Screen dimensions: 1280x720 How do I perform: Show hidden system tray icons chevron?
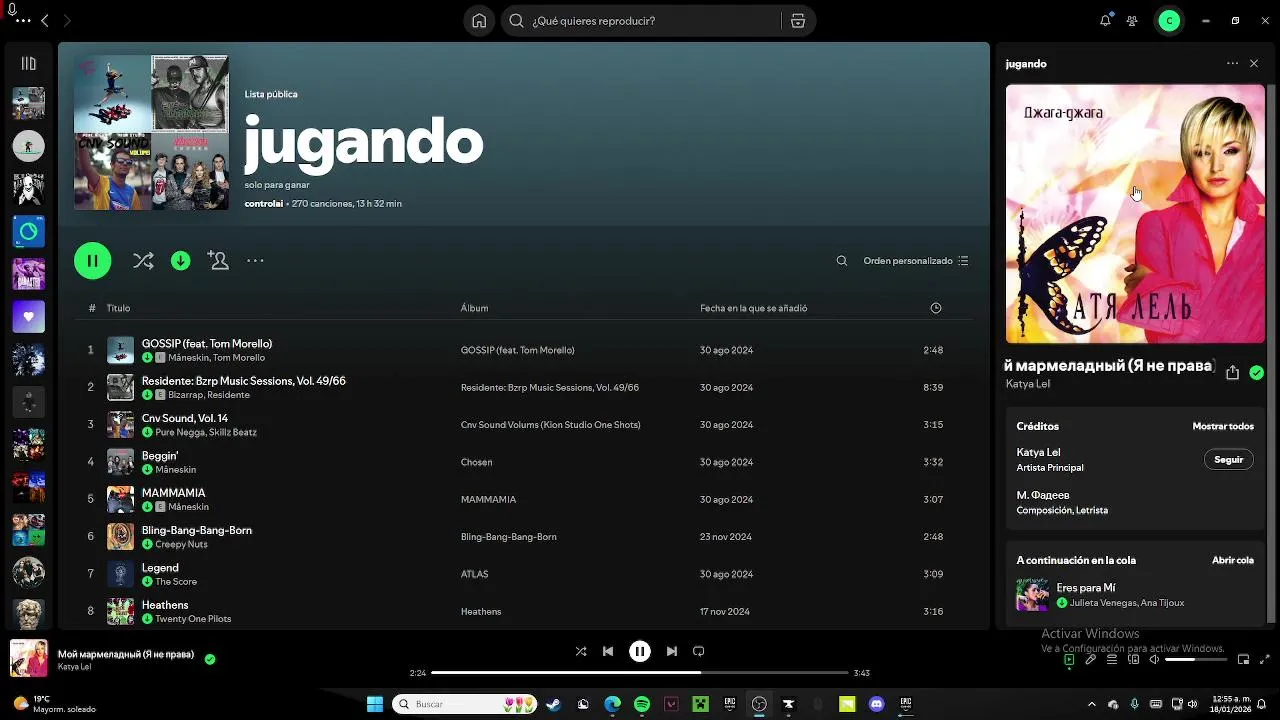(x=1091, y=704)
